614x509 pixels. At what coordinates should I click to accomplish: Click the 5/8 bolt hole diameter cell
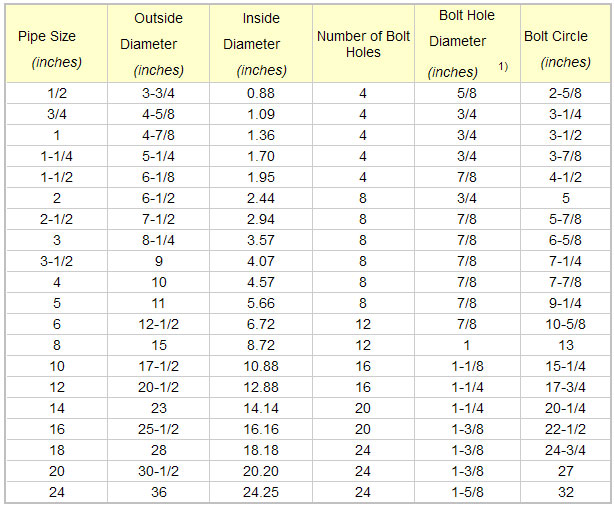467,95
